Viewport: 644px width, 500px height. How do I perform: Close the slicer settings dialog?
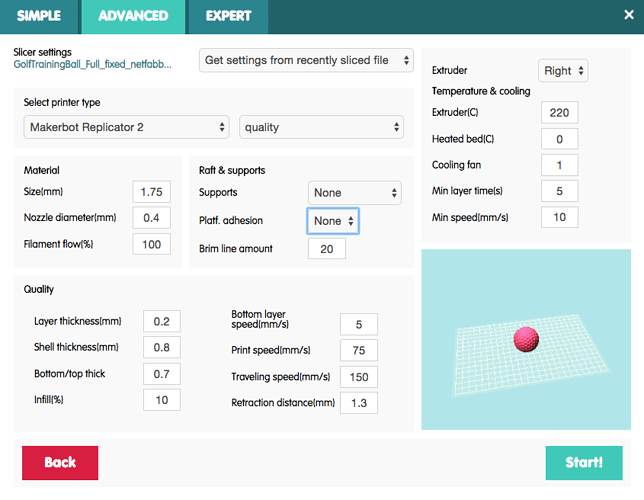[x=628, y=15]
